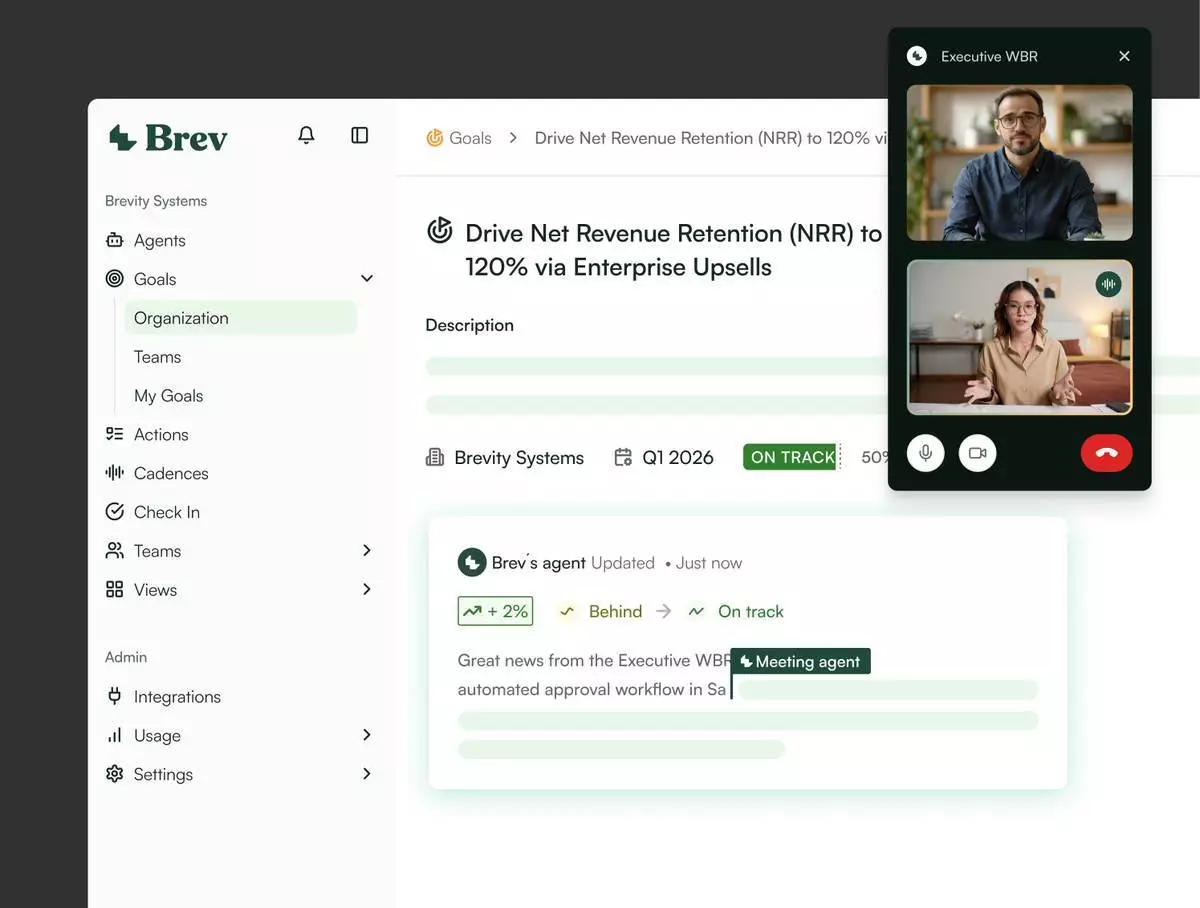Click the Goals breadcrumb link
The image size is (1200, 908).
(469, 138)
